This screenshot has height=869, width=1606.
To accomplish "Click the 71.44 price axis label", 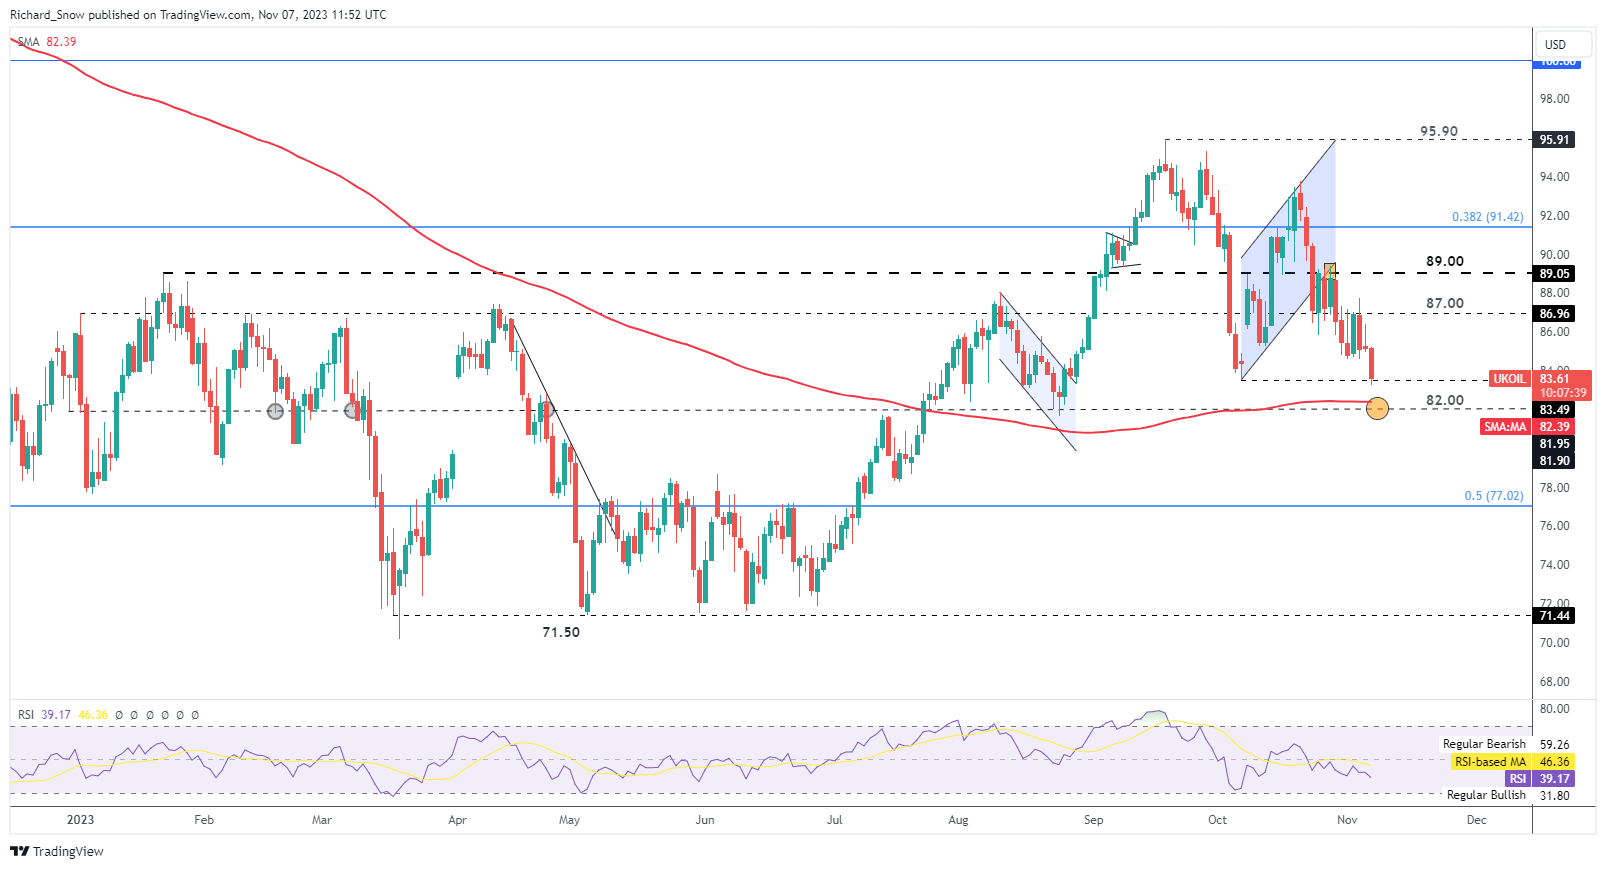I will [1554, 616].
